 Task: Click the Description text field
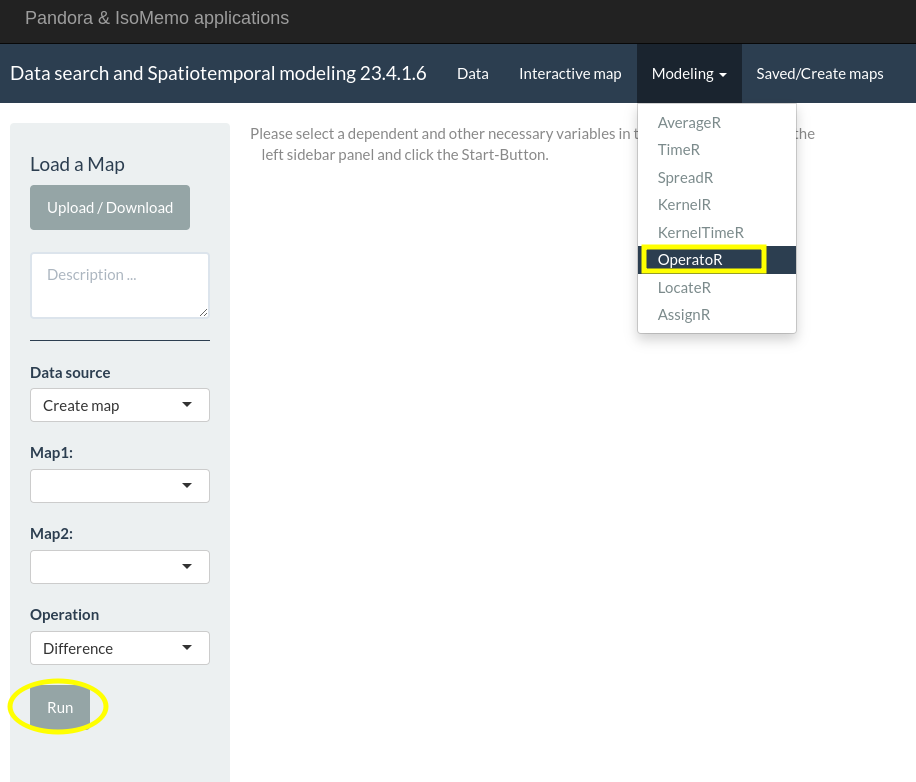[120, 285]
